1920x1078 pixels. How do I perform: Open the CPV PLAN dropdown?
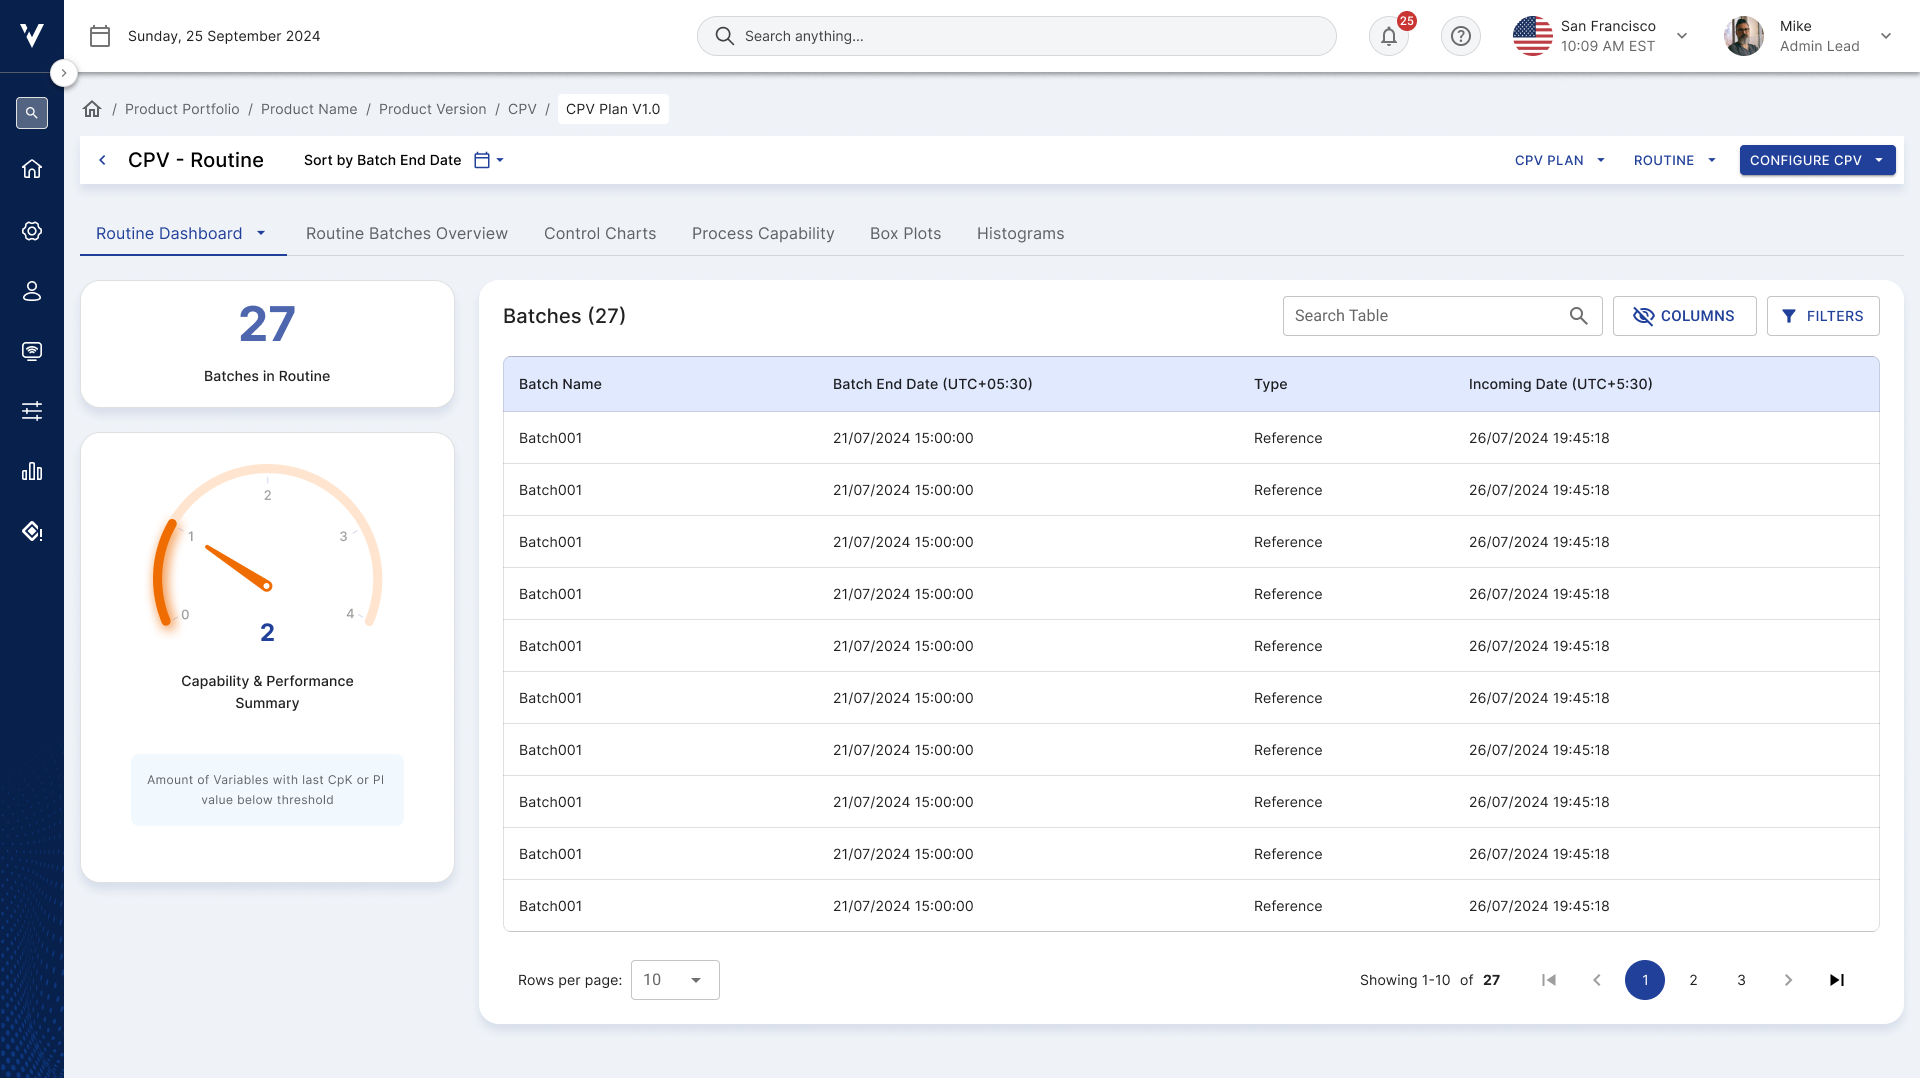[1560, 160]
